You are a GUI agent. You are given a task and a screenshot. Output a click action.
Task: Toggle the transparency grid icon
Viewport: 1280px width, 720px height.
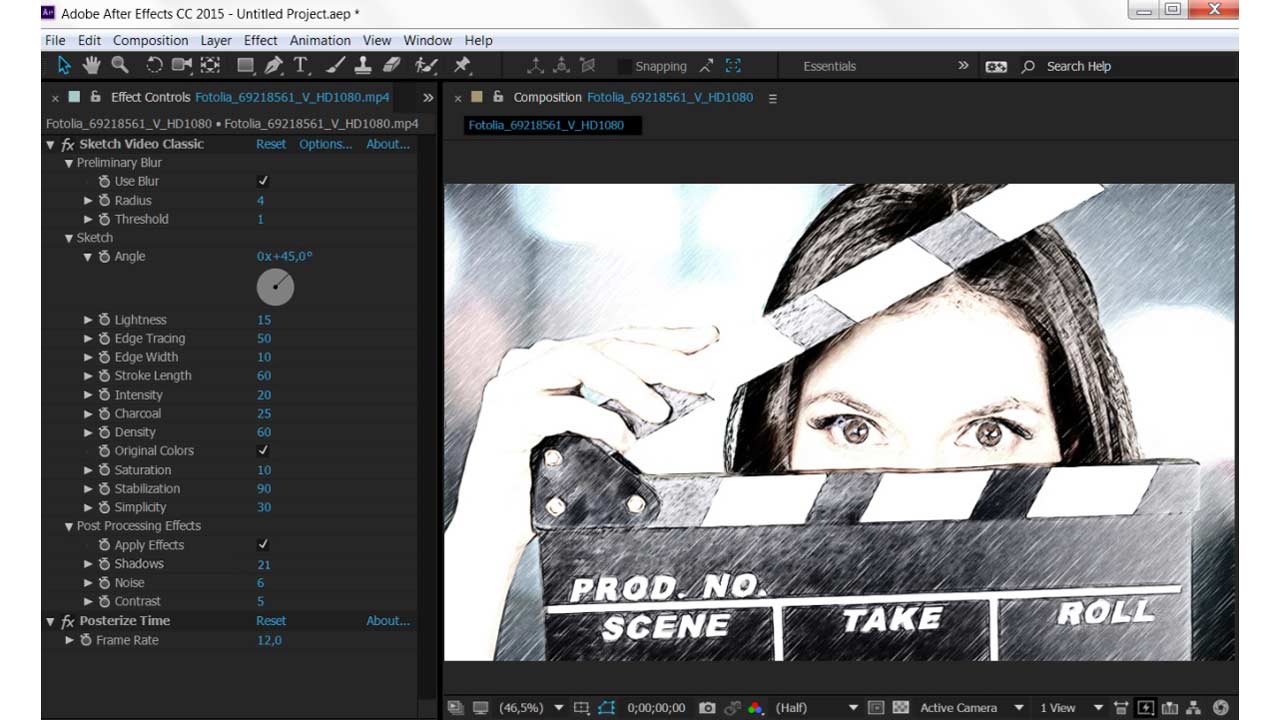click(x=900, y=708)
